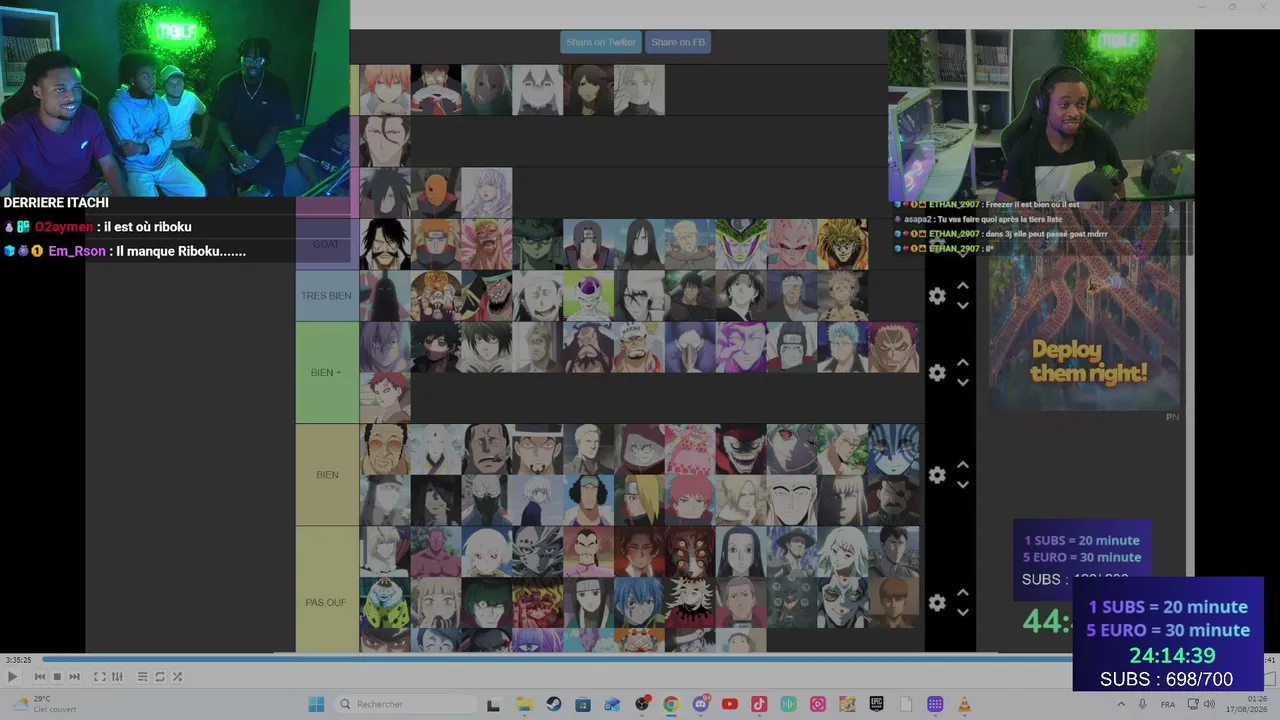
Task: Skip to the previous track in player
Action: (x=40, y=677)
